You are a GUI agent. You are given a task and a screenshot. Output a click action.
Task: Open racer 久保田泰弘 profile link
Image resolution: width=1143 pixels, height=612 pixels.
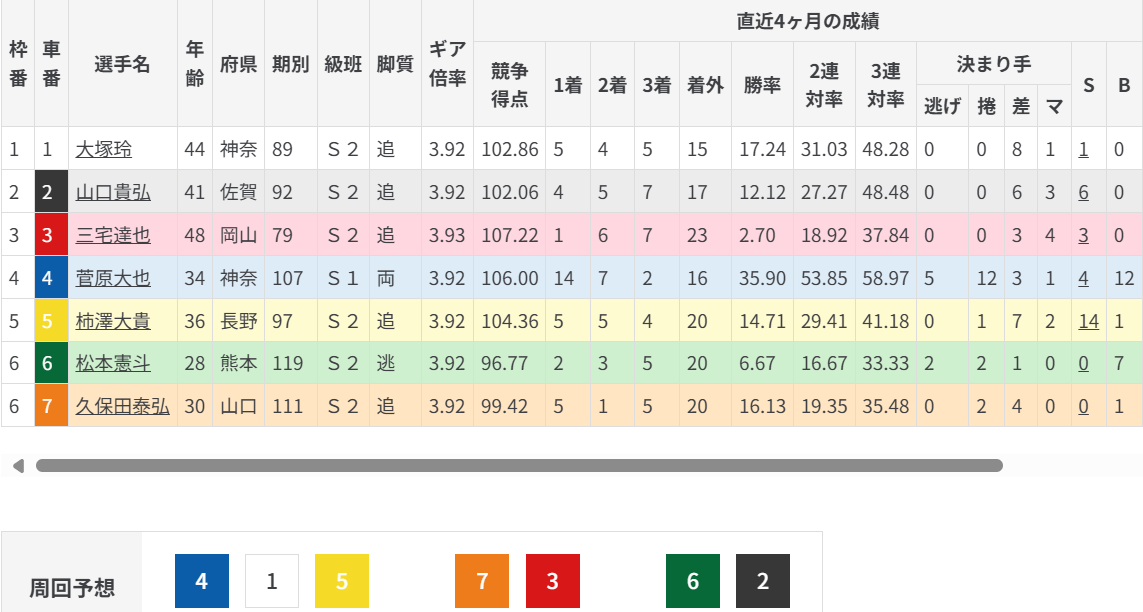click(122, 406)
